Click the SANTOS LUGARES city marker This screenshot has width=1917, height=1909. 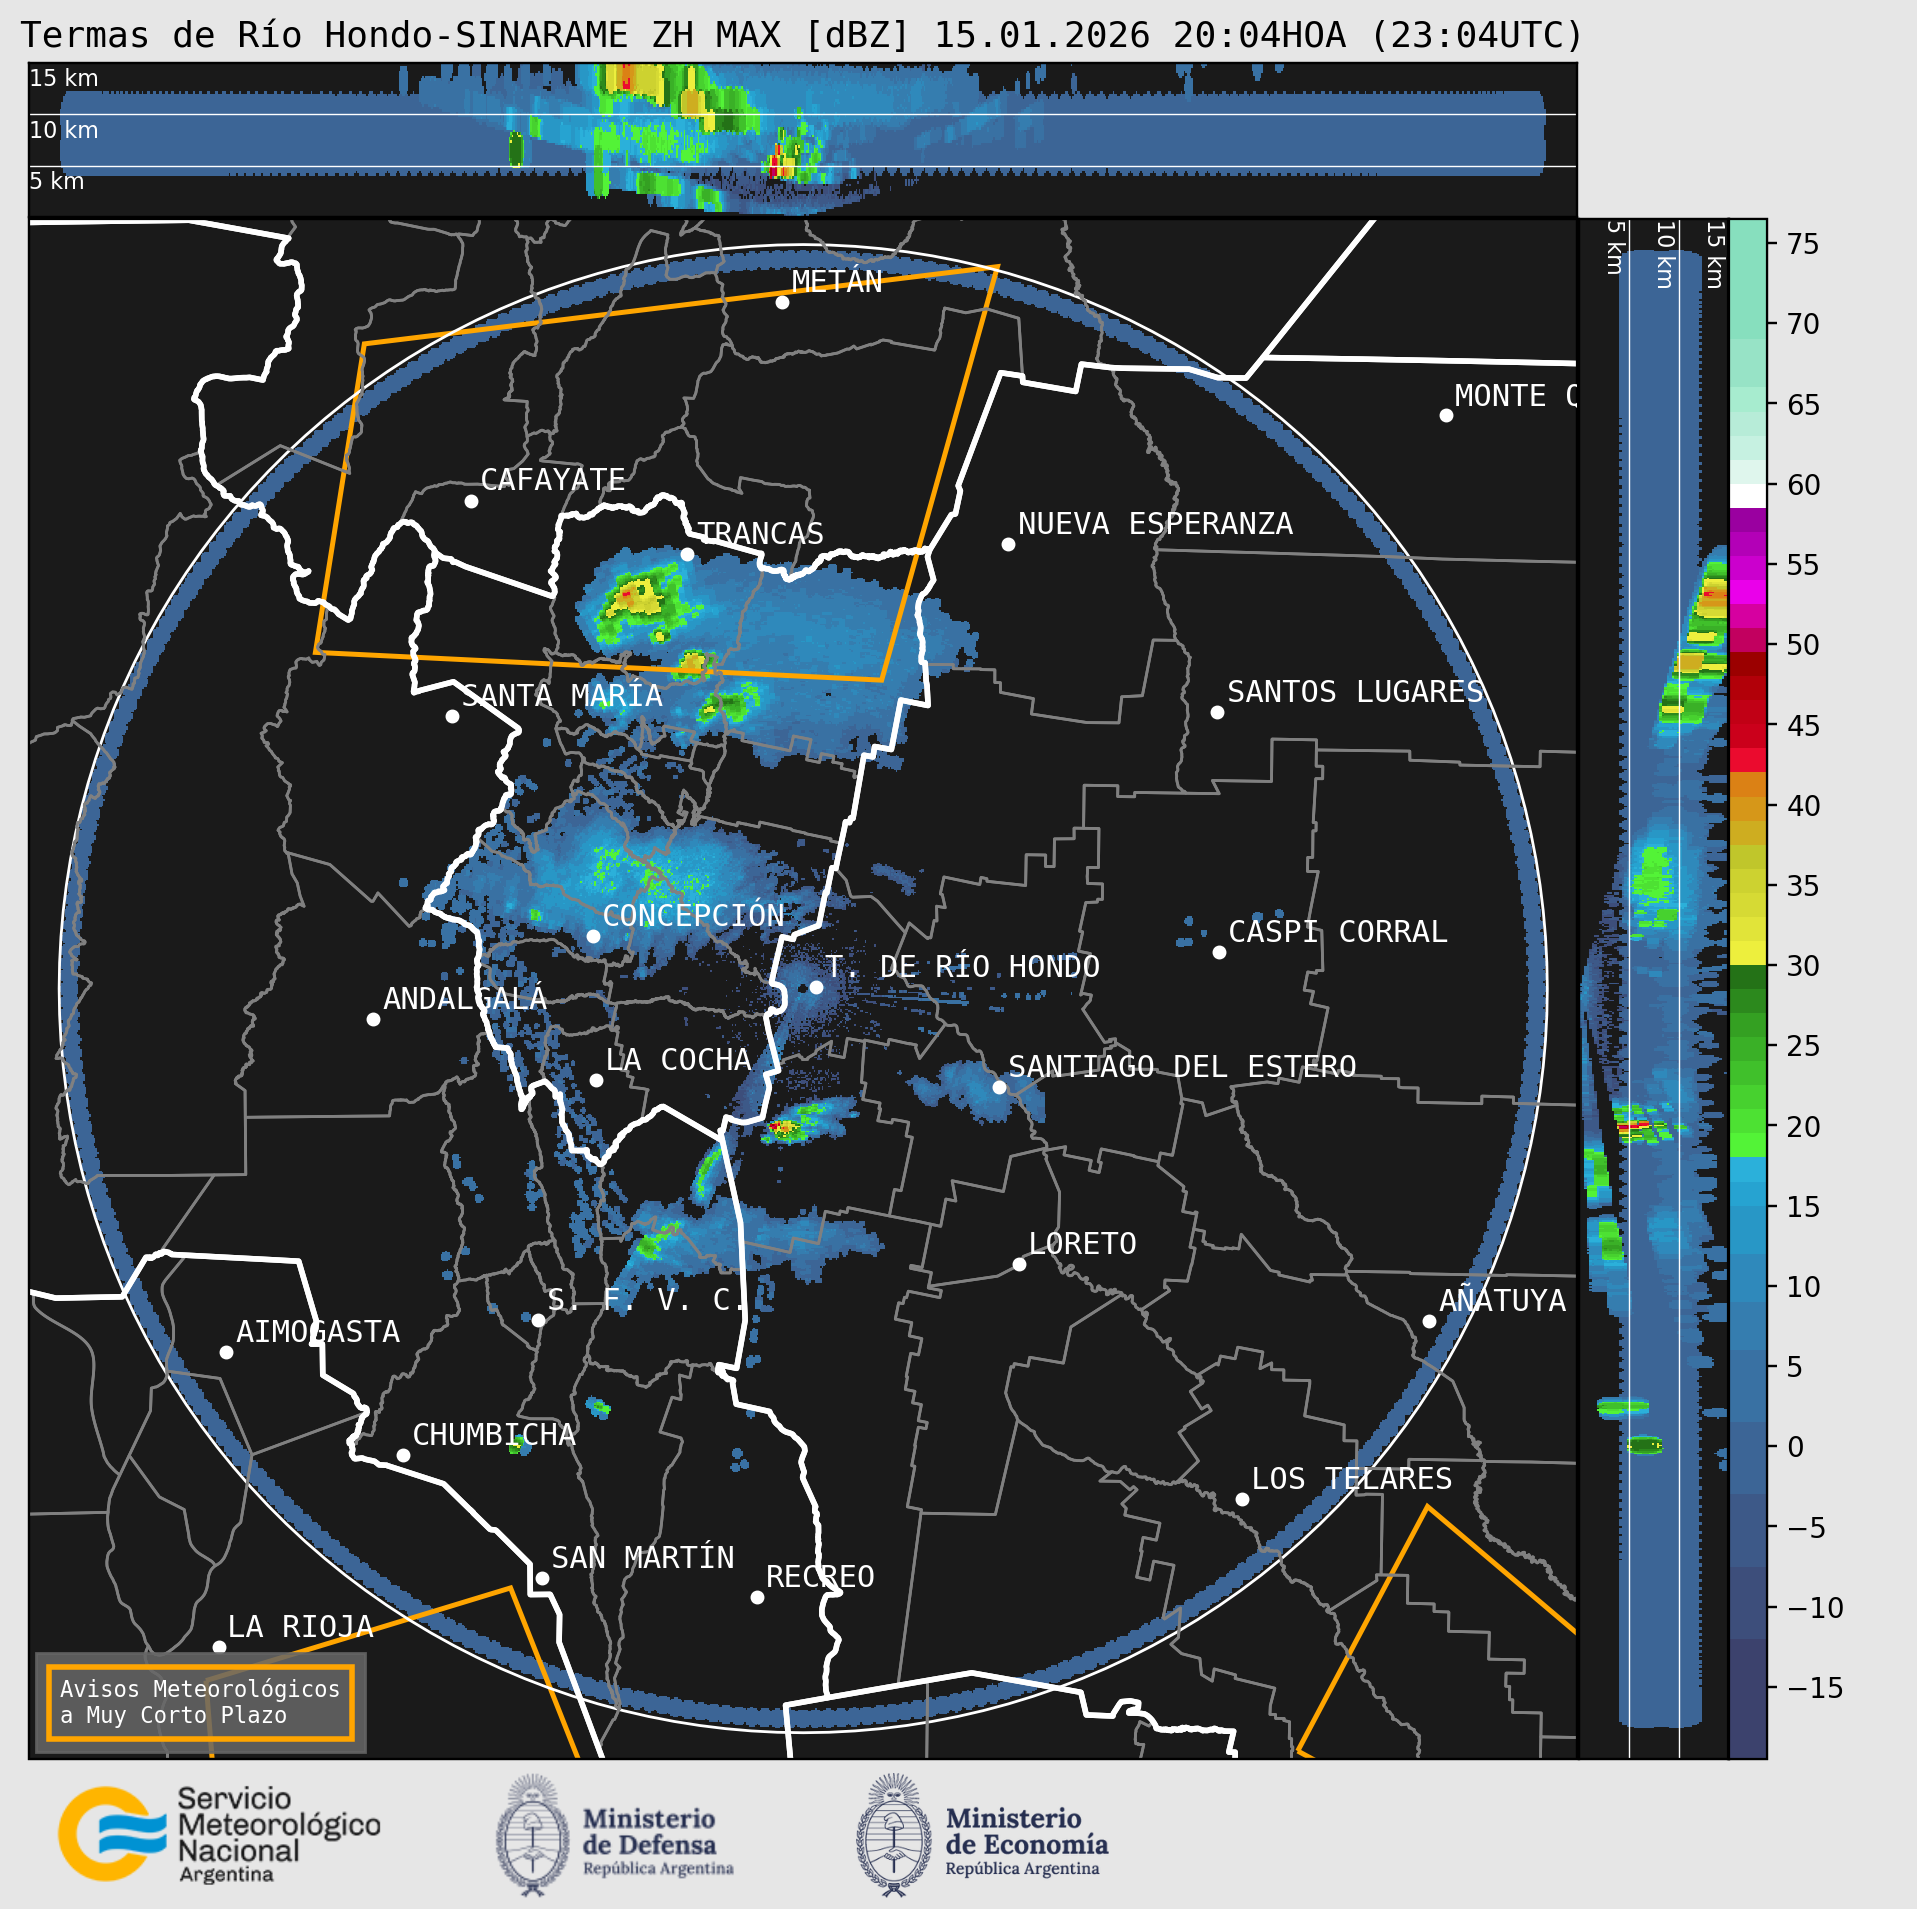tap(1217, 712)
